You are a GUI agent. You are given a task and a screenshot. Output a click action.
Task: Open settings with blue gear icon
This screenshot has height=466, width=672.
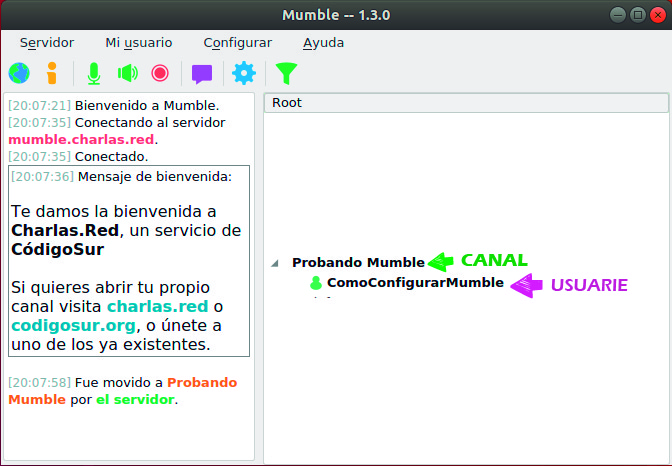pos(244,73)
